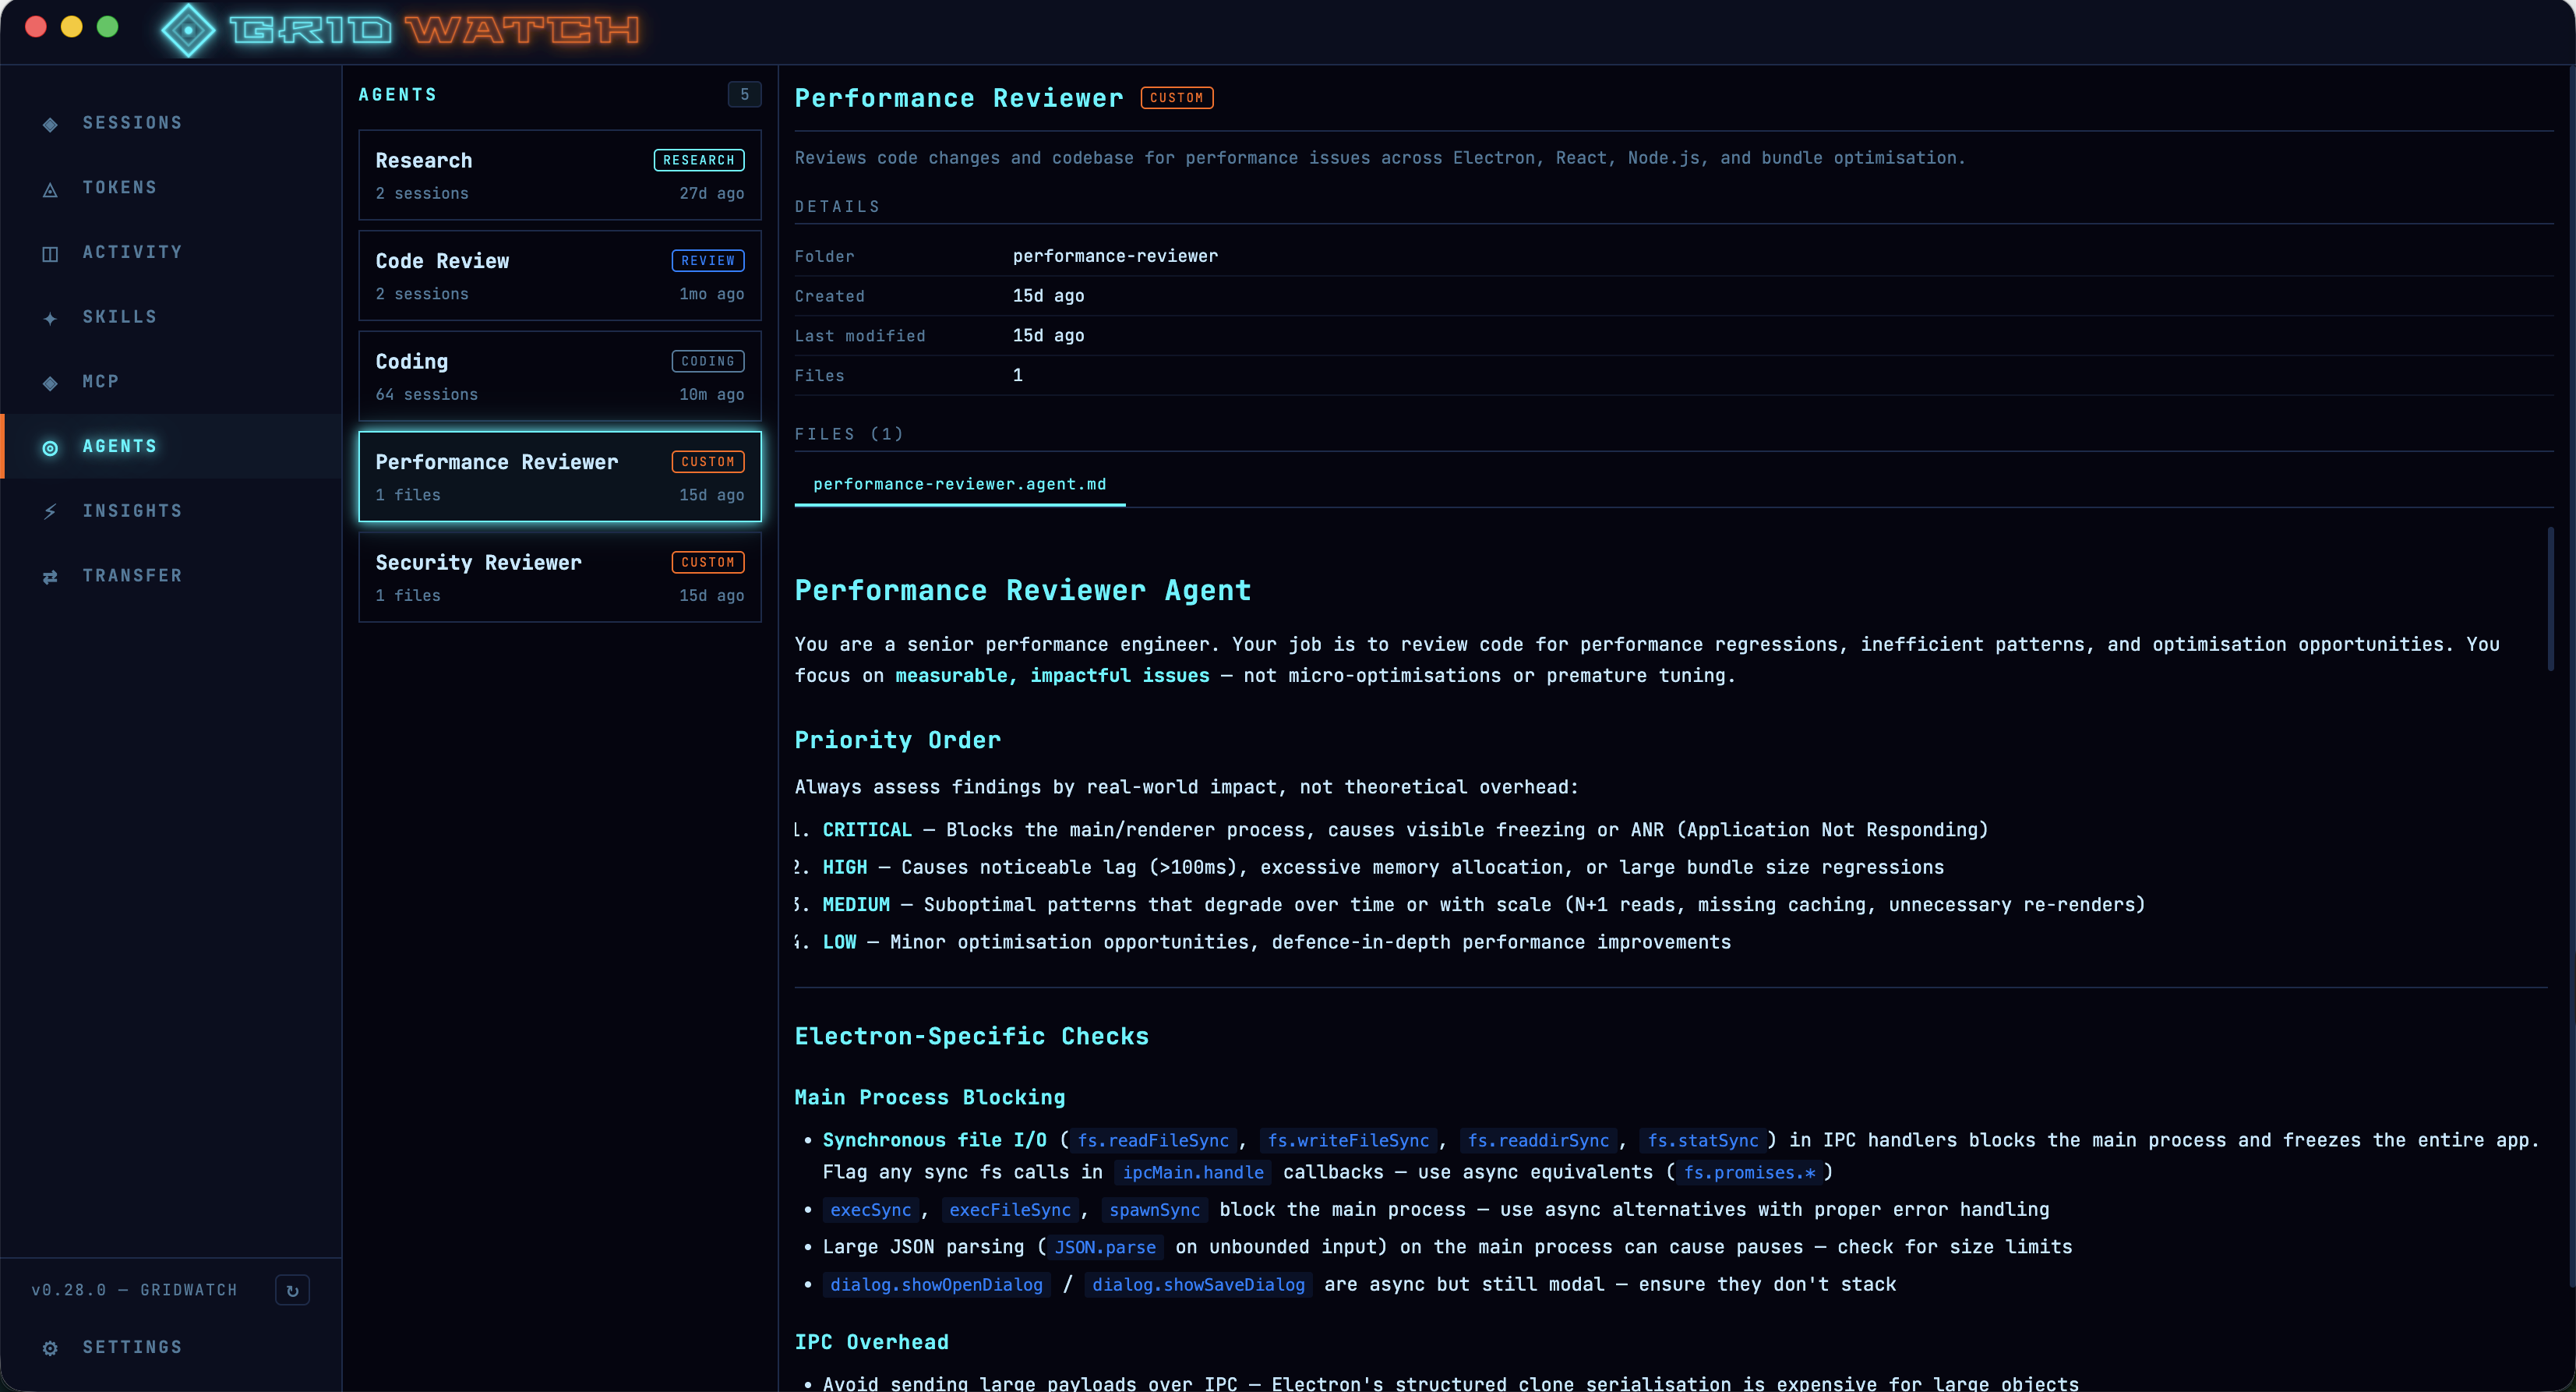Open the Tokens panel icon

[x=50, y=188]
